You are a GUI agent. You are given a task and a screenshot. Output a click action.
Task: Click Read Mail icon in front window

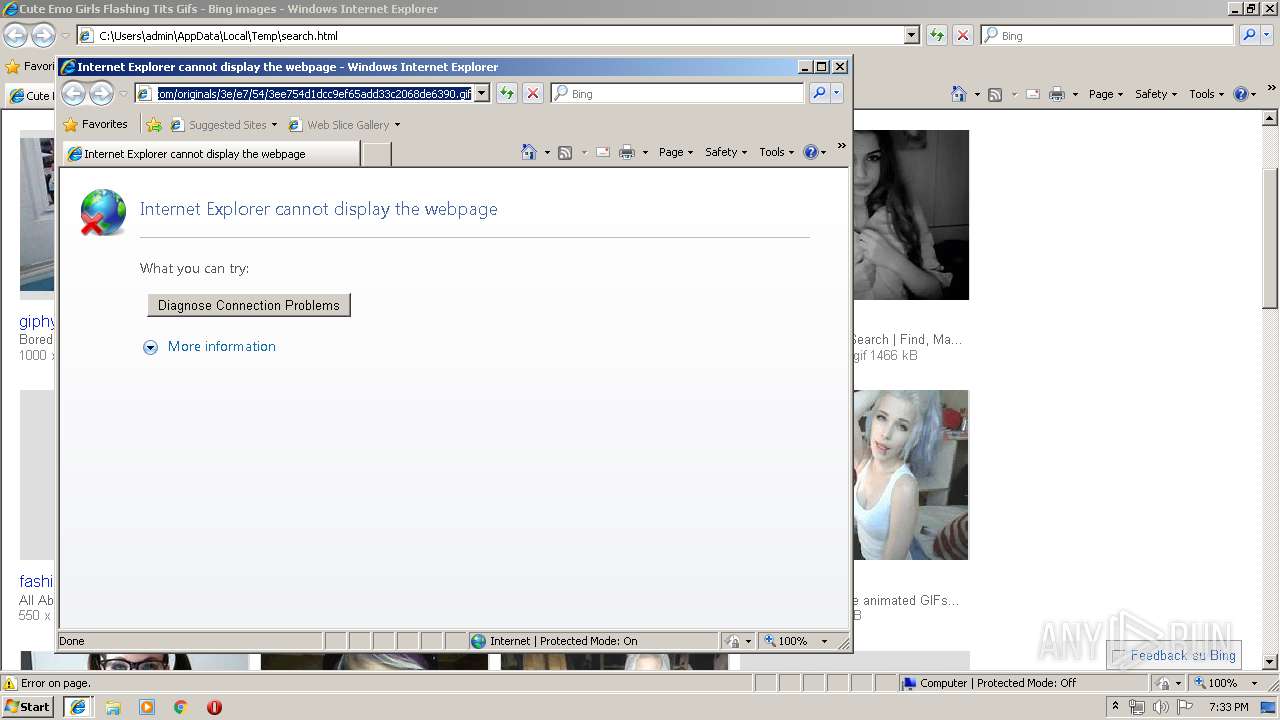pos(603,152)
